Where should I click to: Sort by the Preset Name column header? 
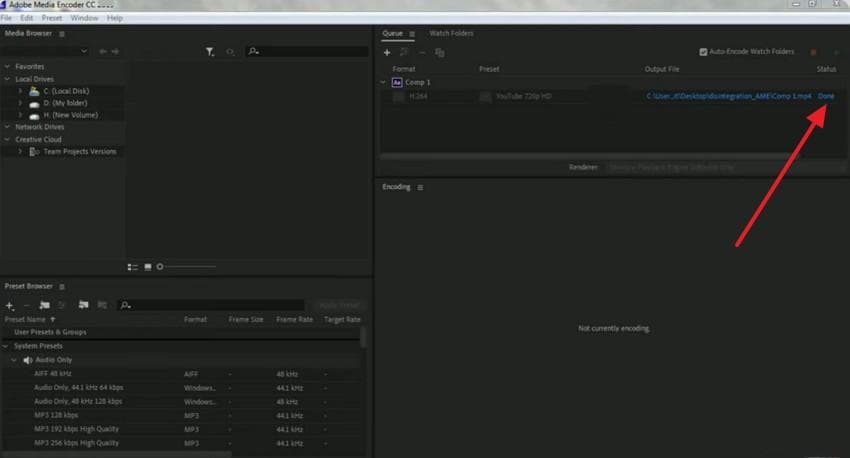pos(25,319)
